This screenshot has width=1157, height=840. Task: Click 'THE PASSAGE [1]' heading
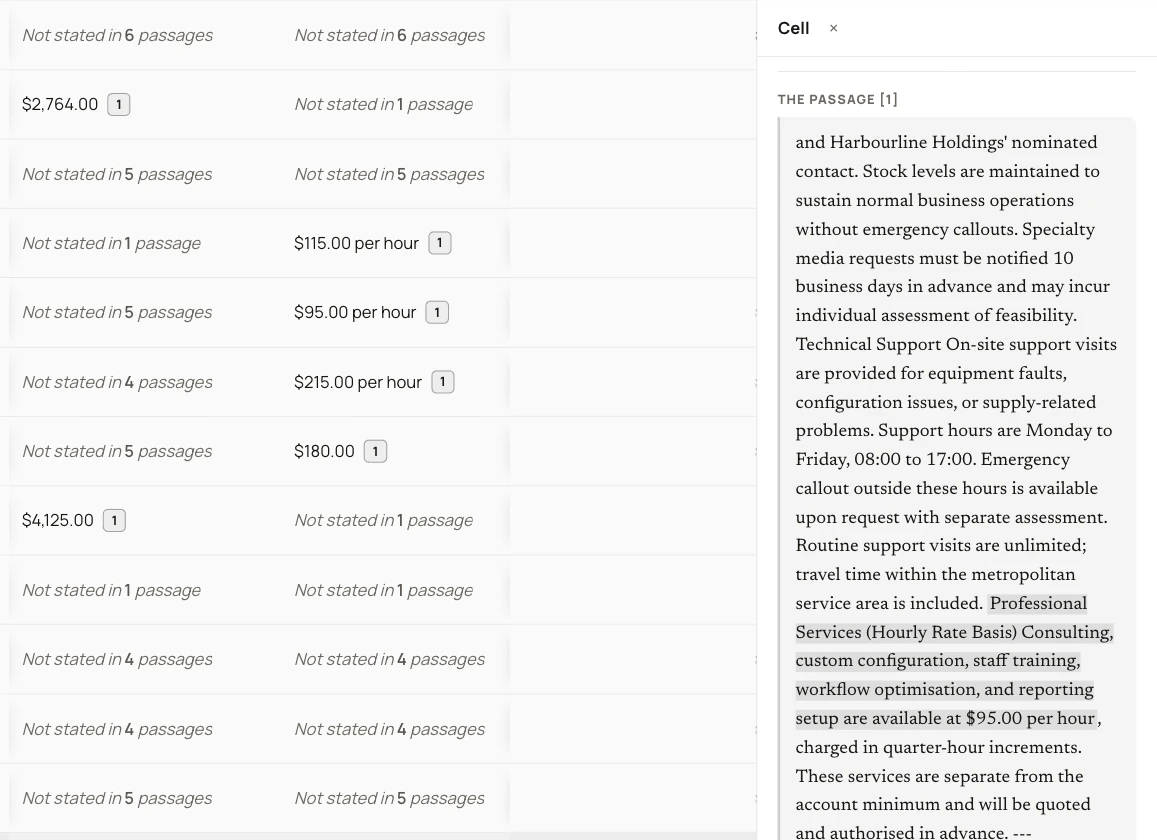click(837, 100)
